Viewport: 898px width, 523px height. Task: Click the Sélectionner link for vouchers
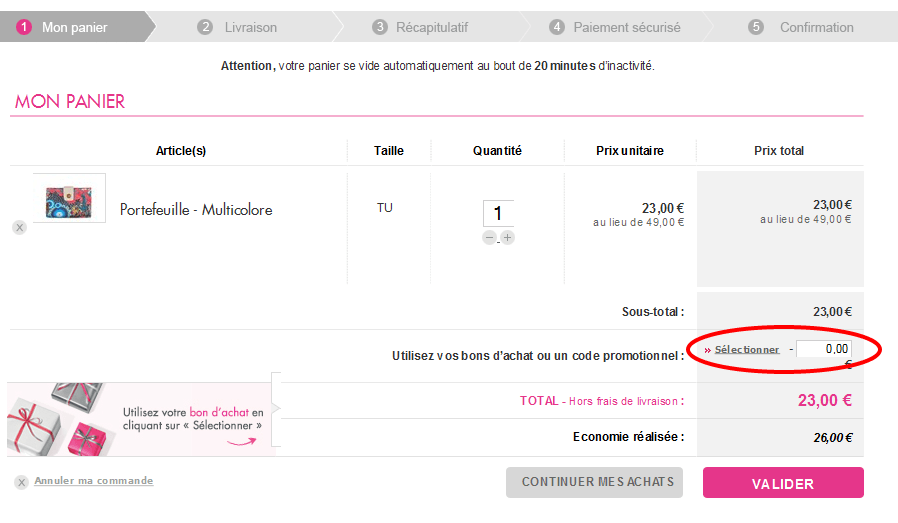tap(746, 350)
